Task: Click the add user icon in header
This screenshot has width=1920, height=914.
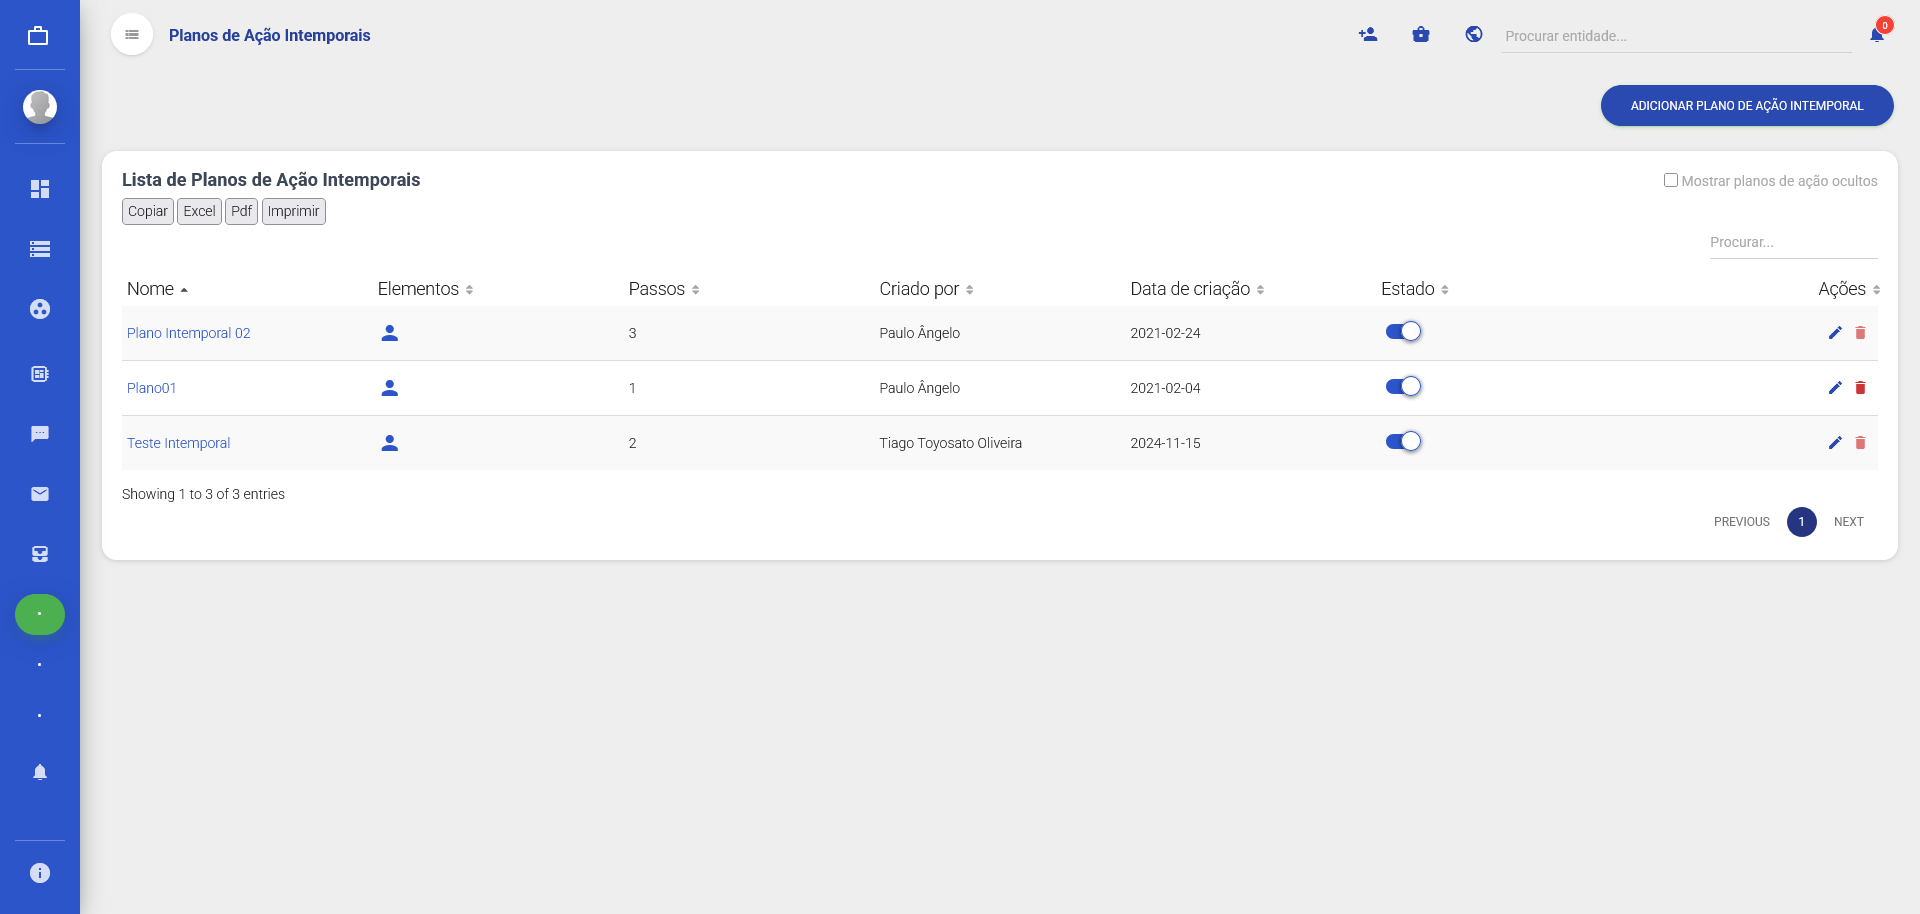Action: (x=1368, y=35)
